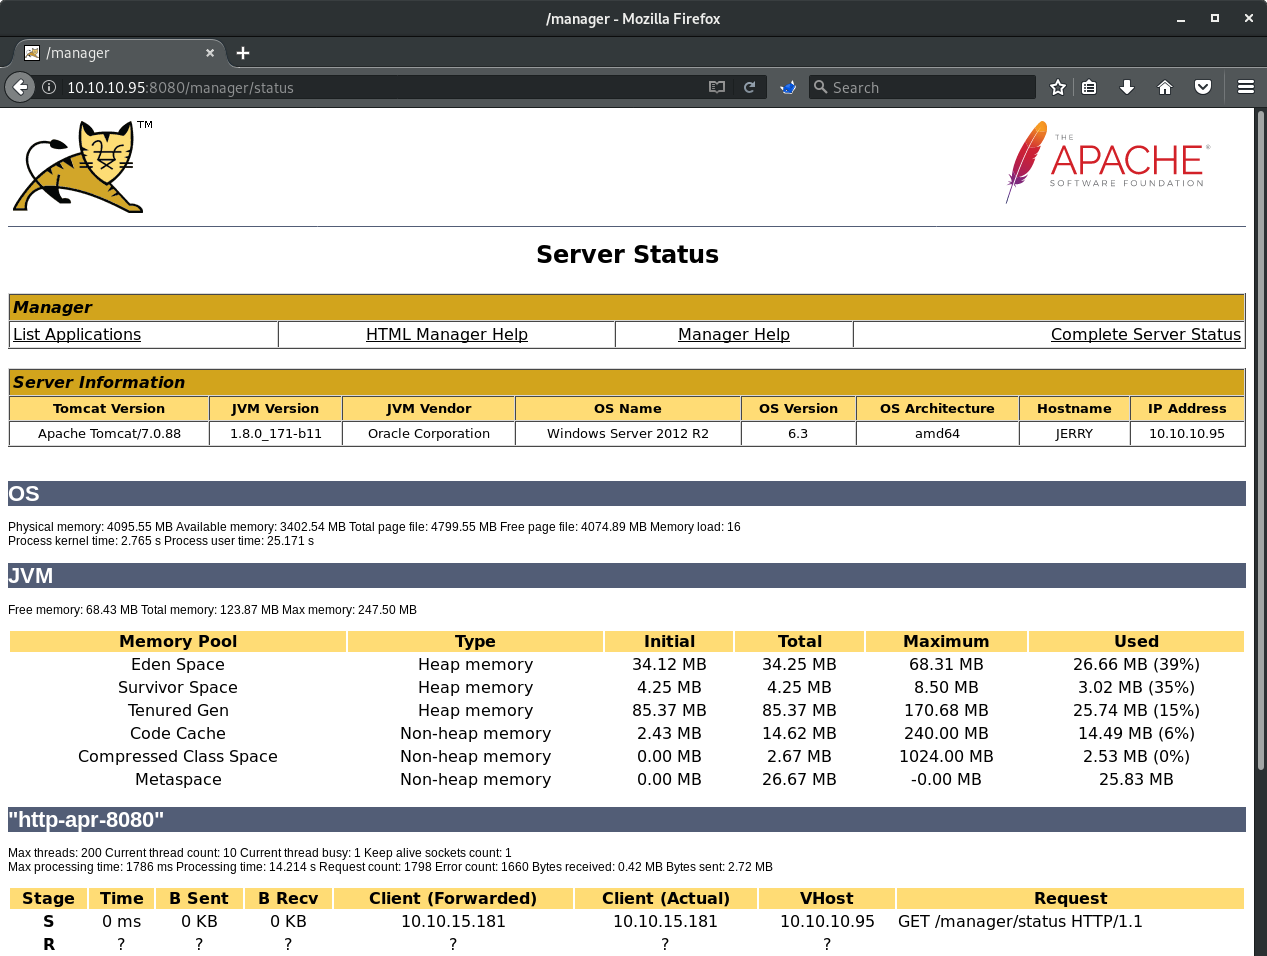Click the GET /manager/status HTTP/1.1 request
The width and height of the screenshot is (1267, 956).
1020,921
